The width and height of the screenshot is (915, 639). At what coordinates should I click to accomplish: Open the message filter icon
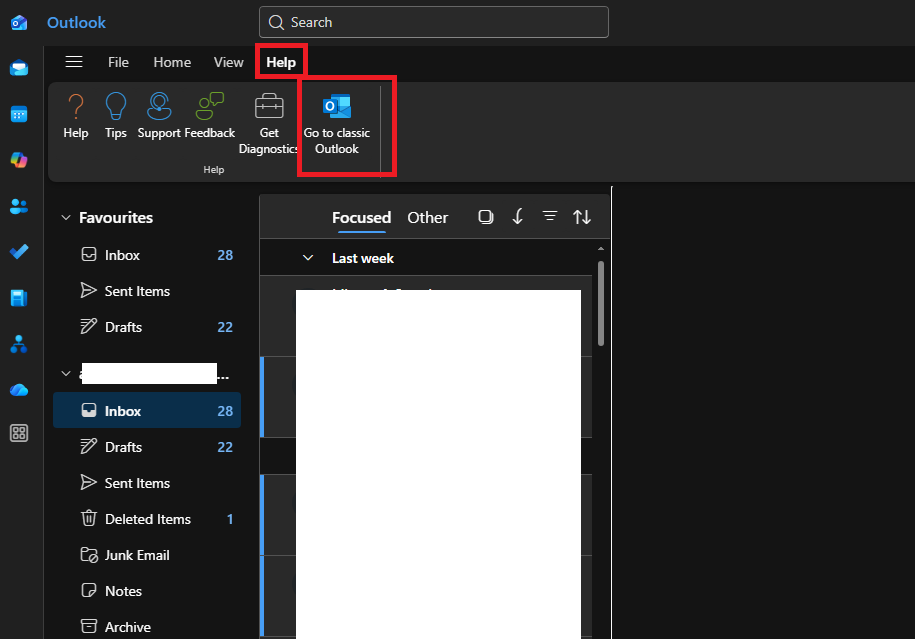pos(550,217)
